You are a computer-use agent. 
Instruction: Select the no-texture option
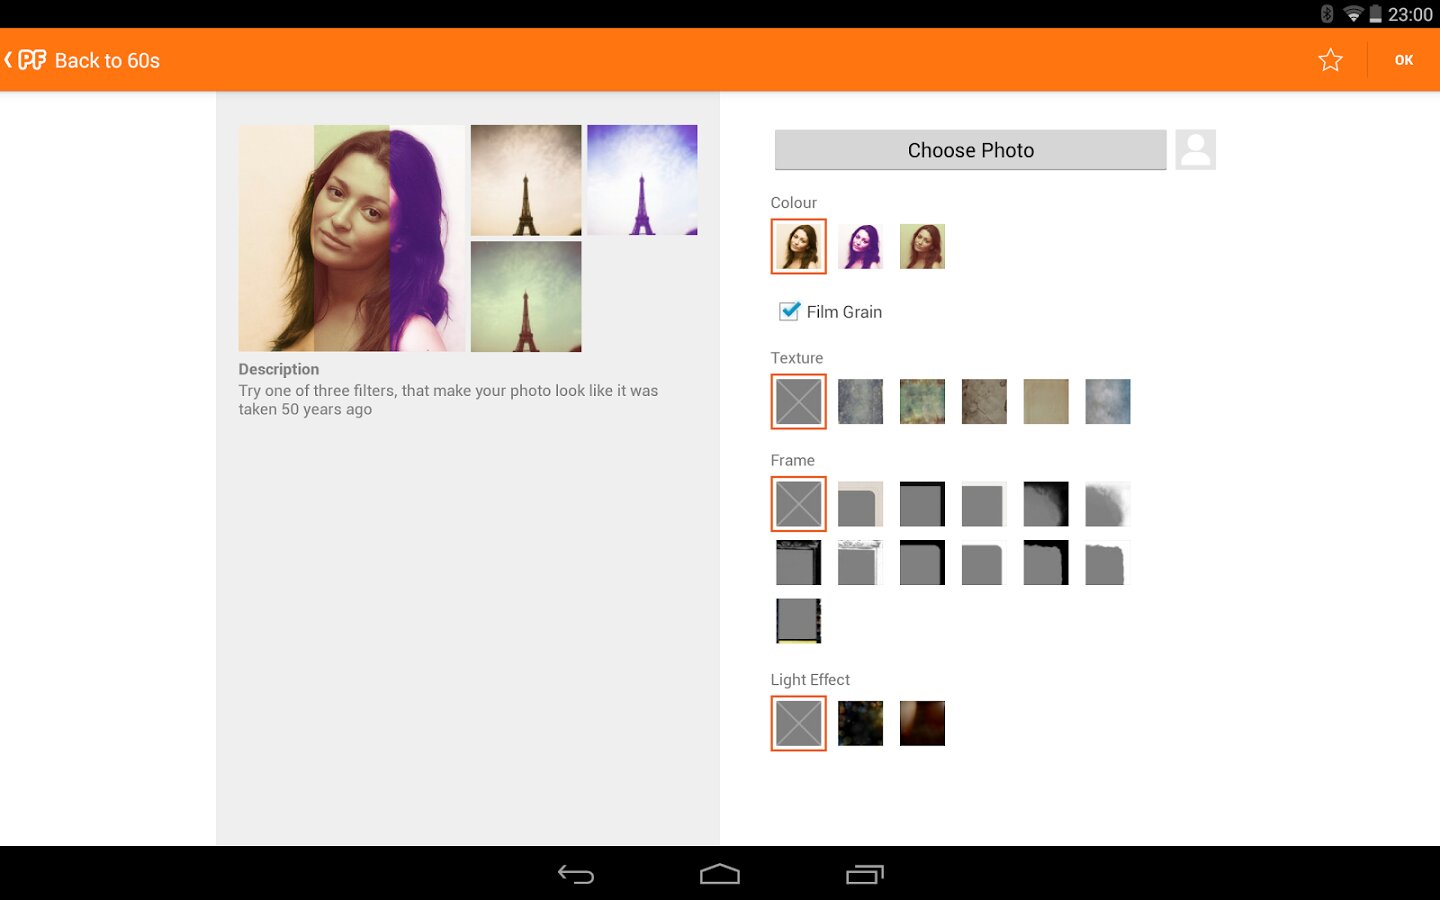[798, 401]
